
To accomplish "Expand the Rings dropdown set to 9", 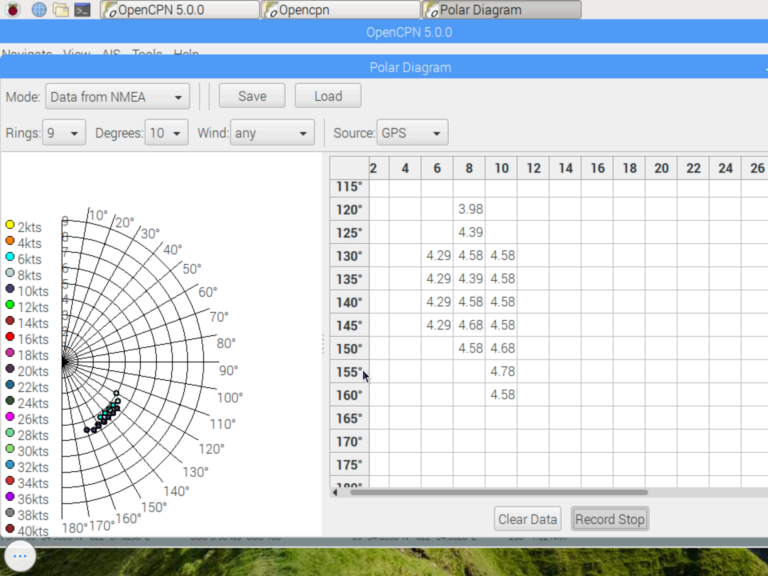I will (64, 133).
